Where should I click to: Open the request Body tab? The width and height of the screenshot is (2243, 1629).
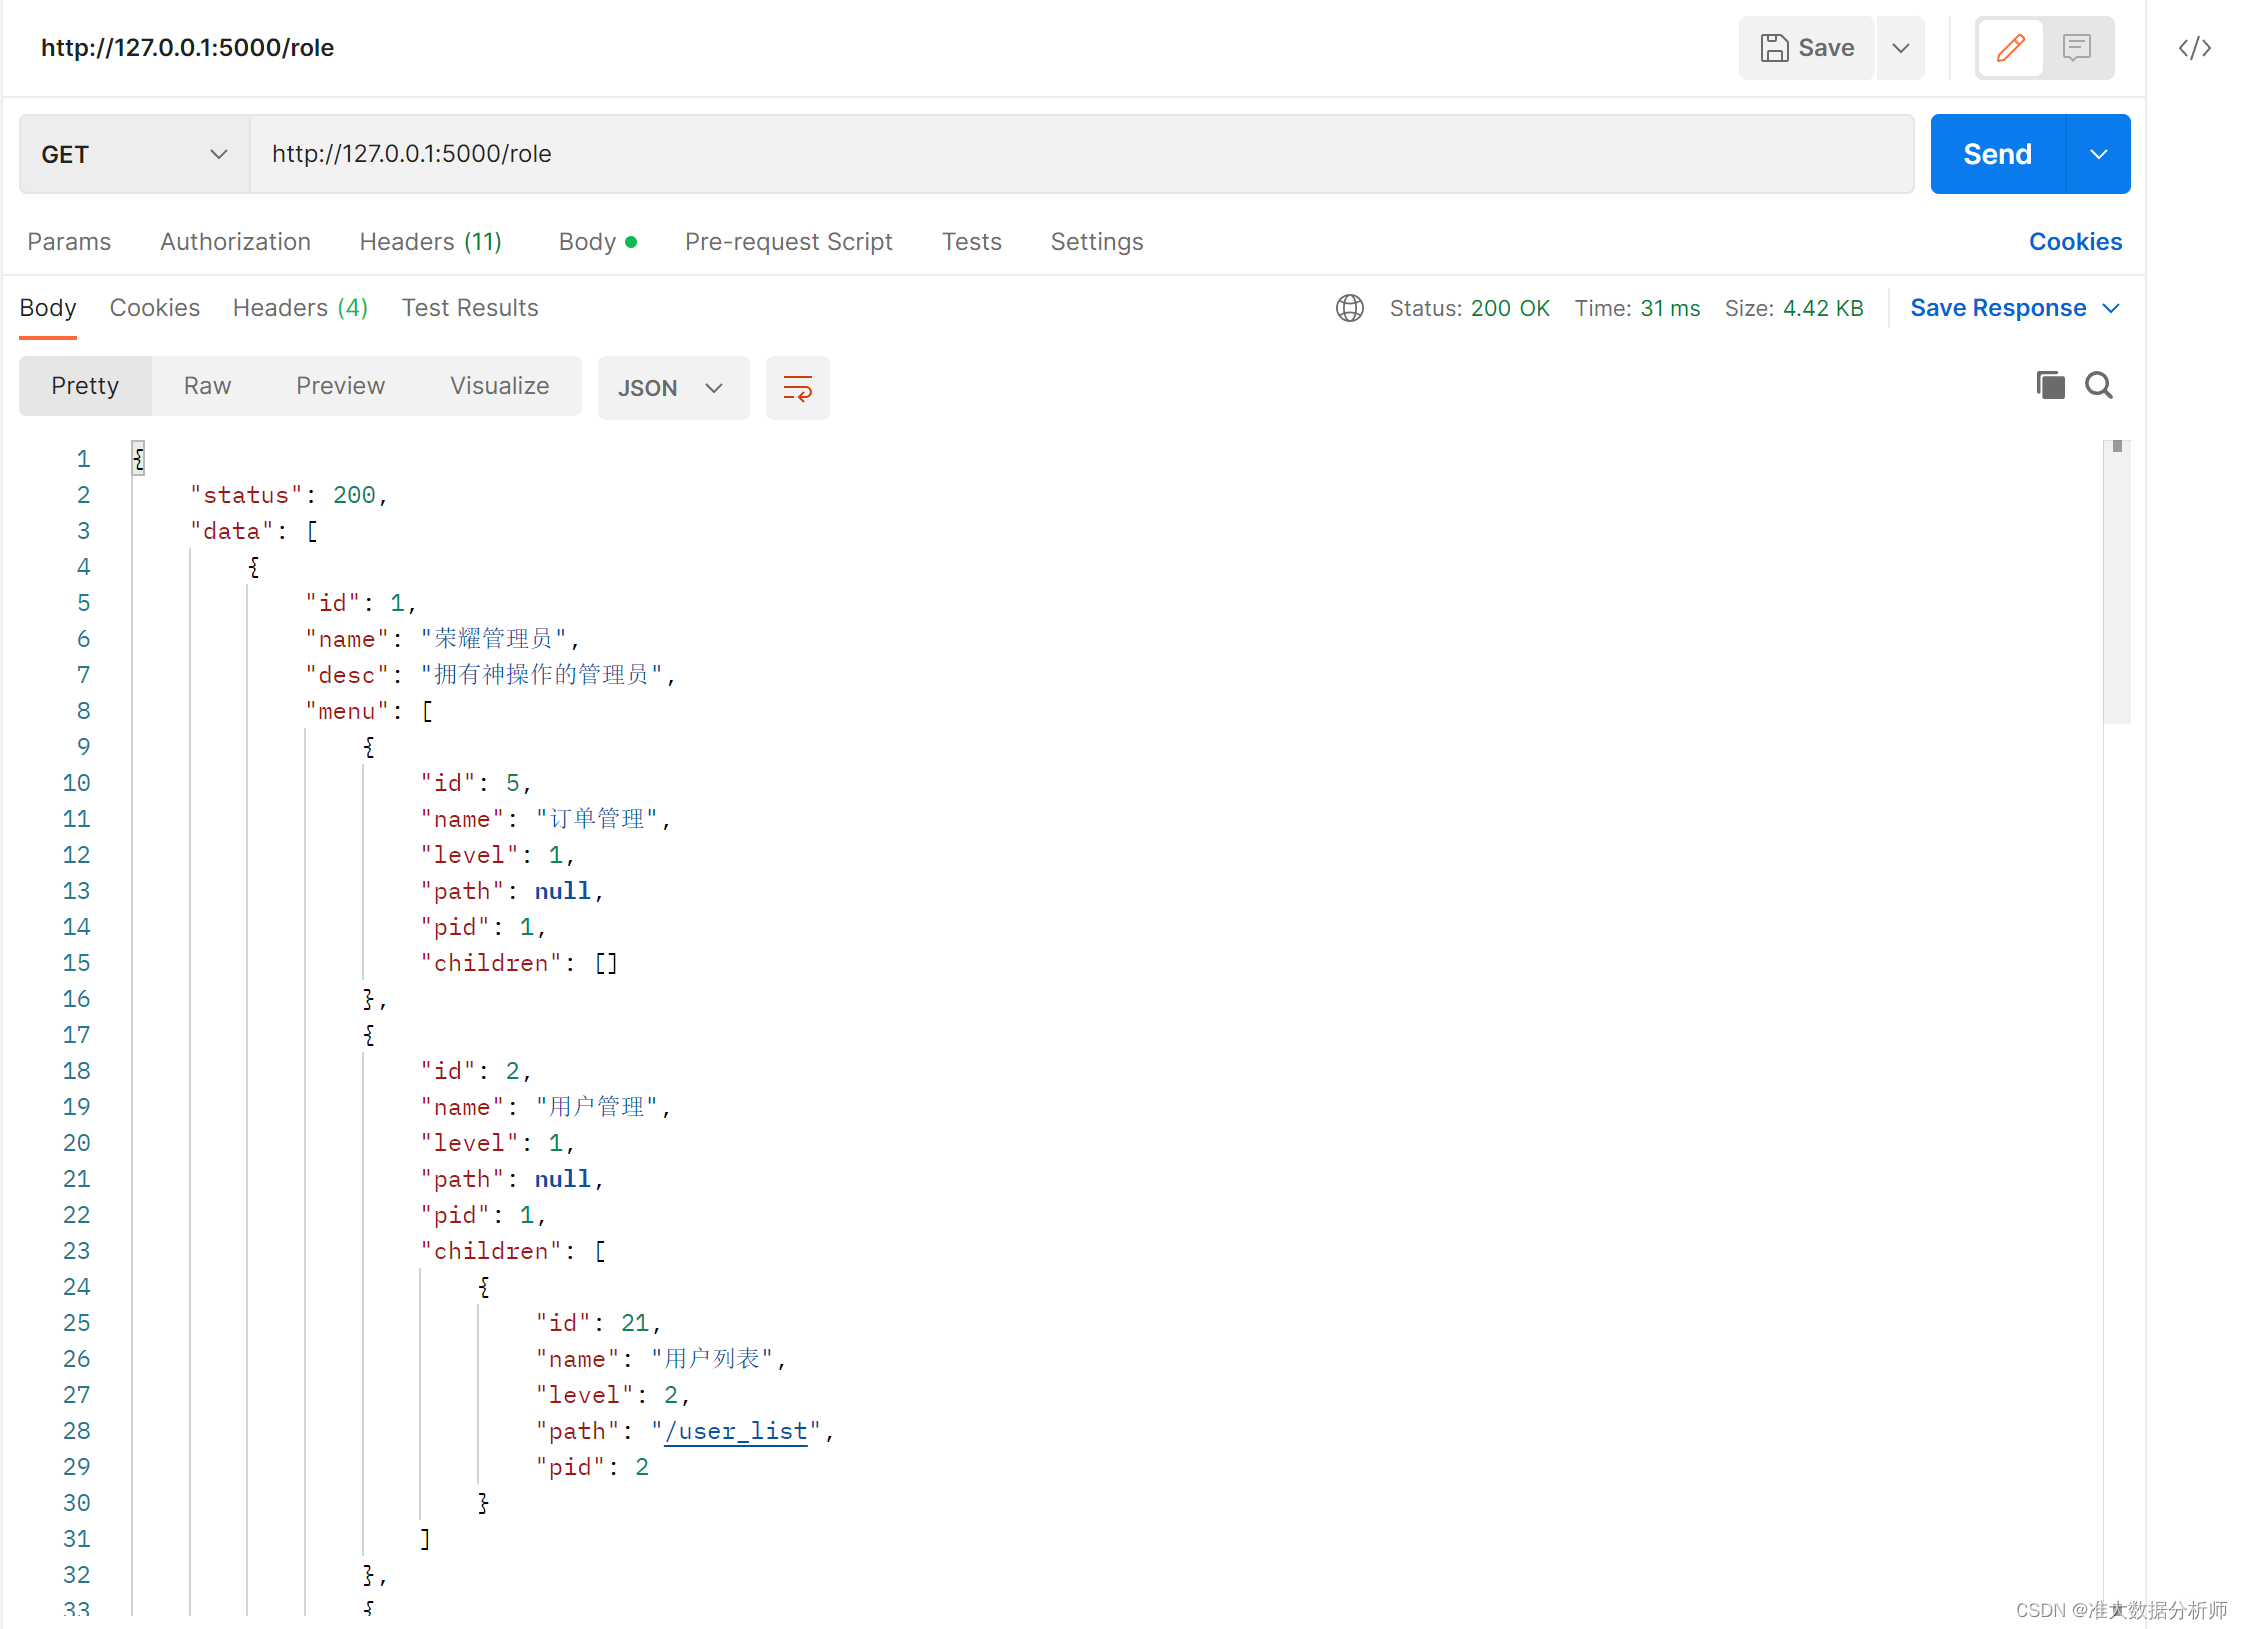pos(597,242)
